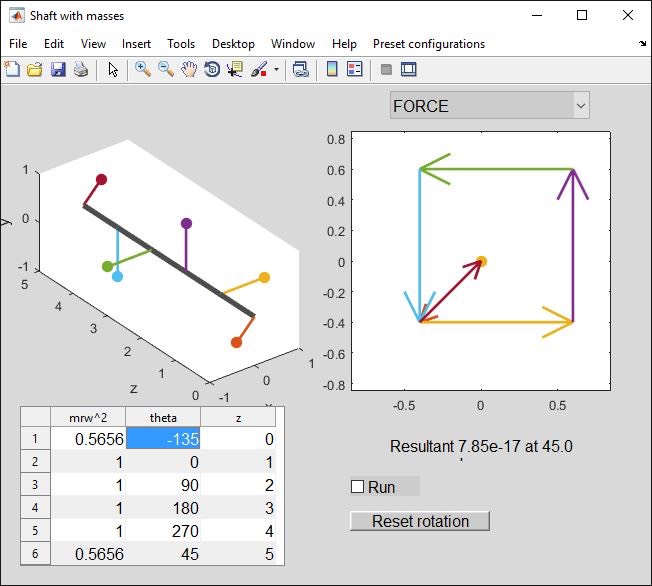Toggle the Run checkbox

pyautogui.click(x=358, y=487)
